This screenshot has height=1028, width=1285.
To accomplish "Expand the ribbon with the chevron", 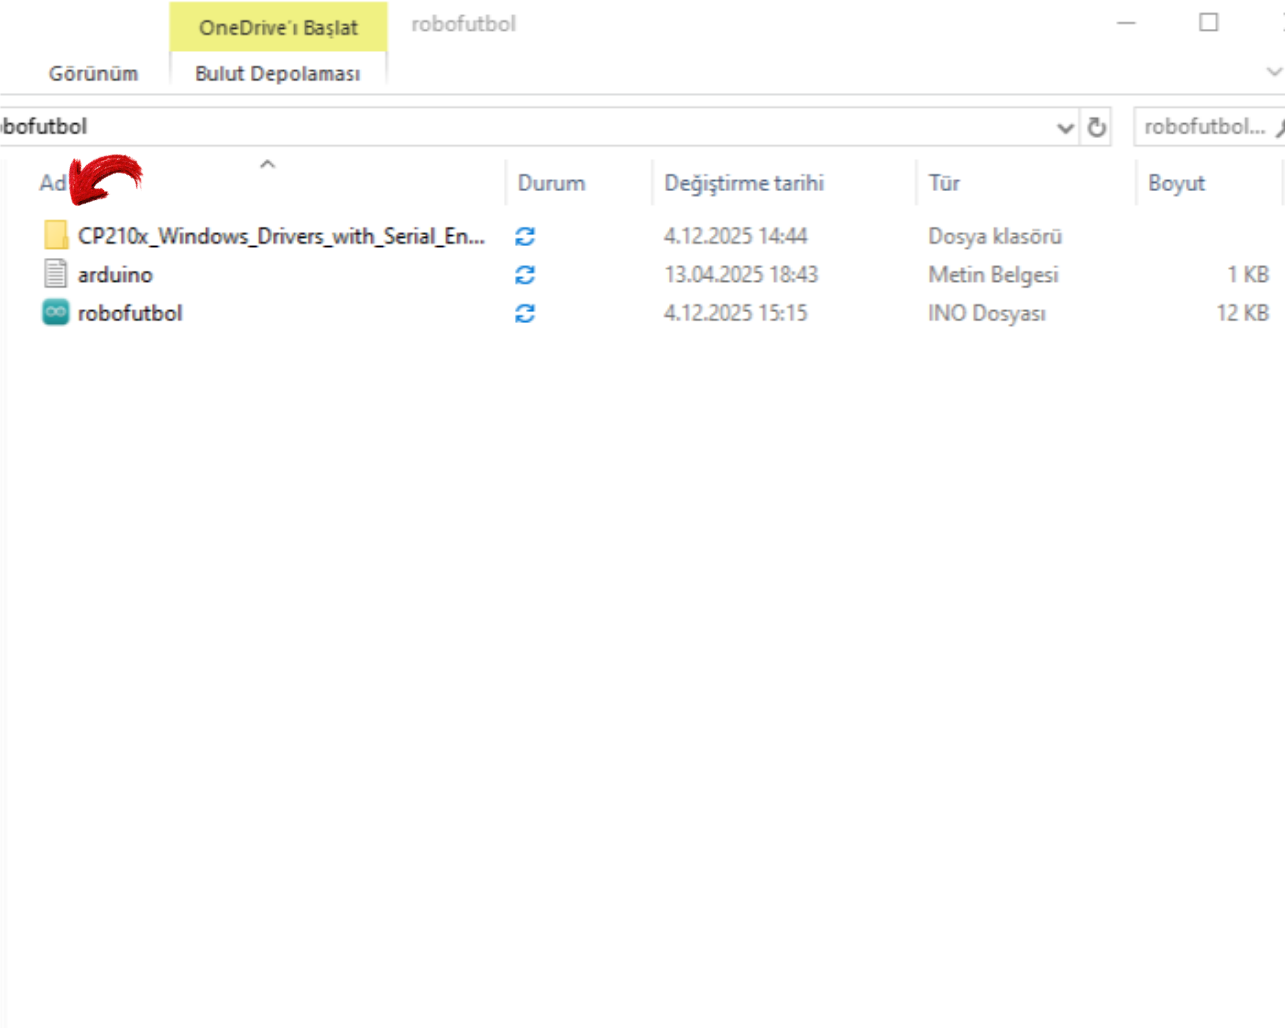I will click(x=1273, y=72).
